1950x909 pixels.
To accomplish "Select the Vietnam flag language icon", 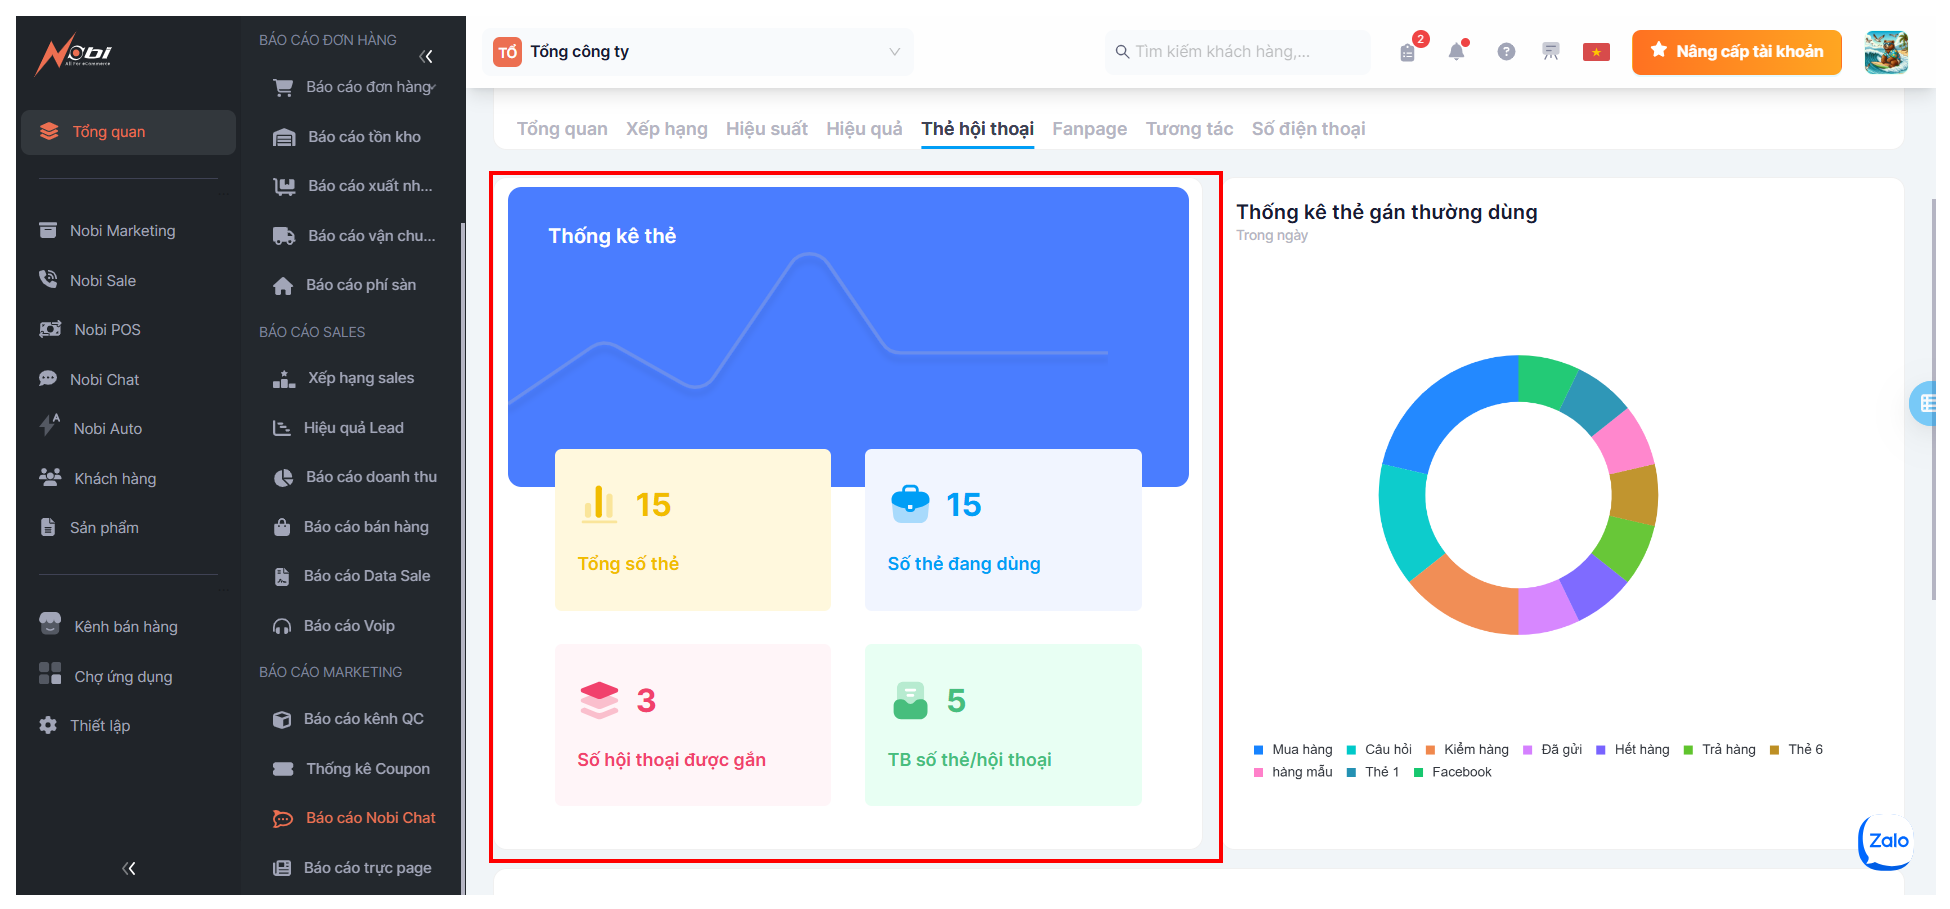I will coord(1596,52).
